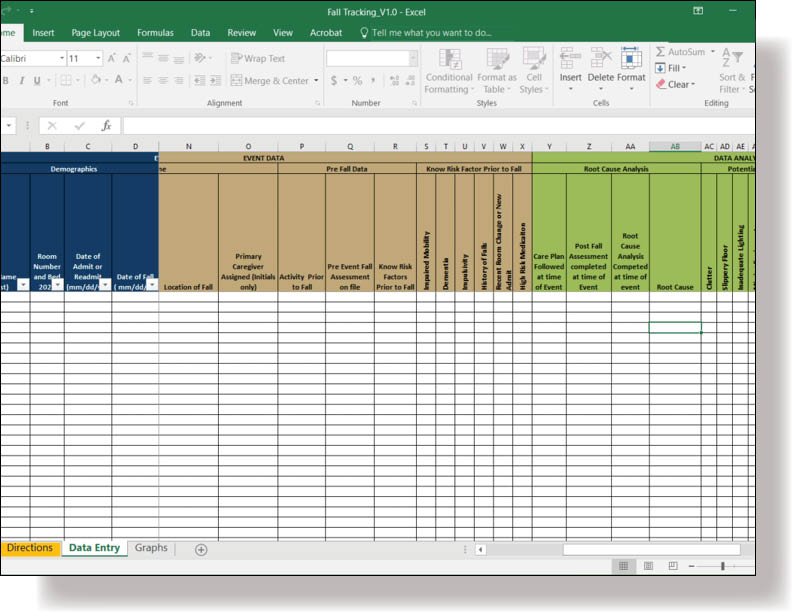Switch to Directions sheet tab
The width and height of the screenshot is (792, 612).
30,548
